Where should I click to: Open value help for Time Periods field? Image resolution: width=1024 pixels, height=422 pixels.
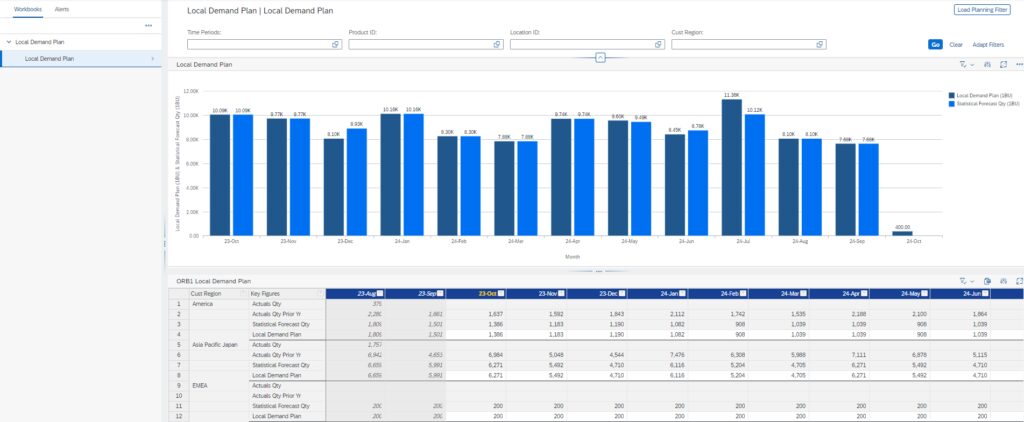[x=335, y=45]
